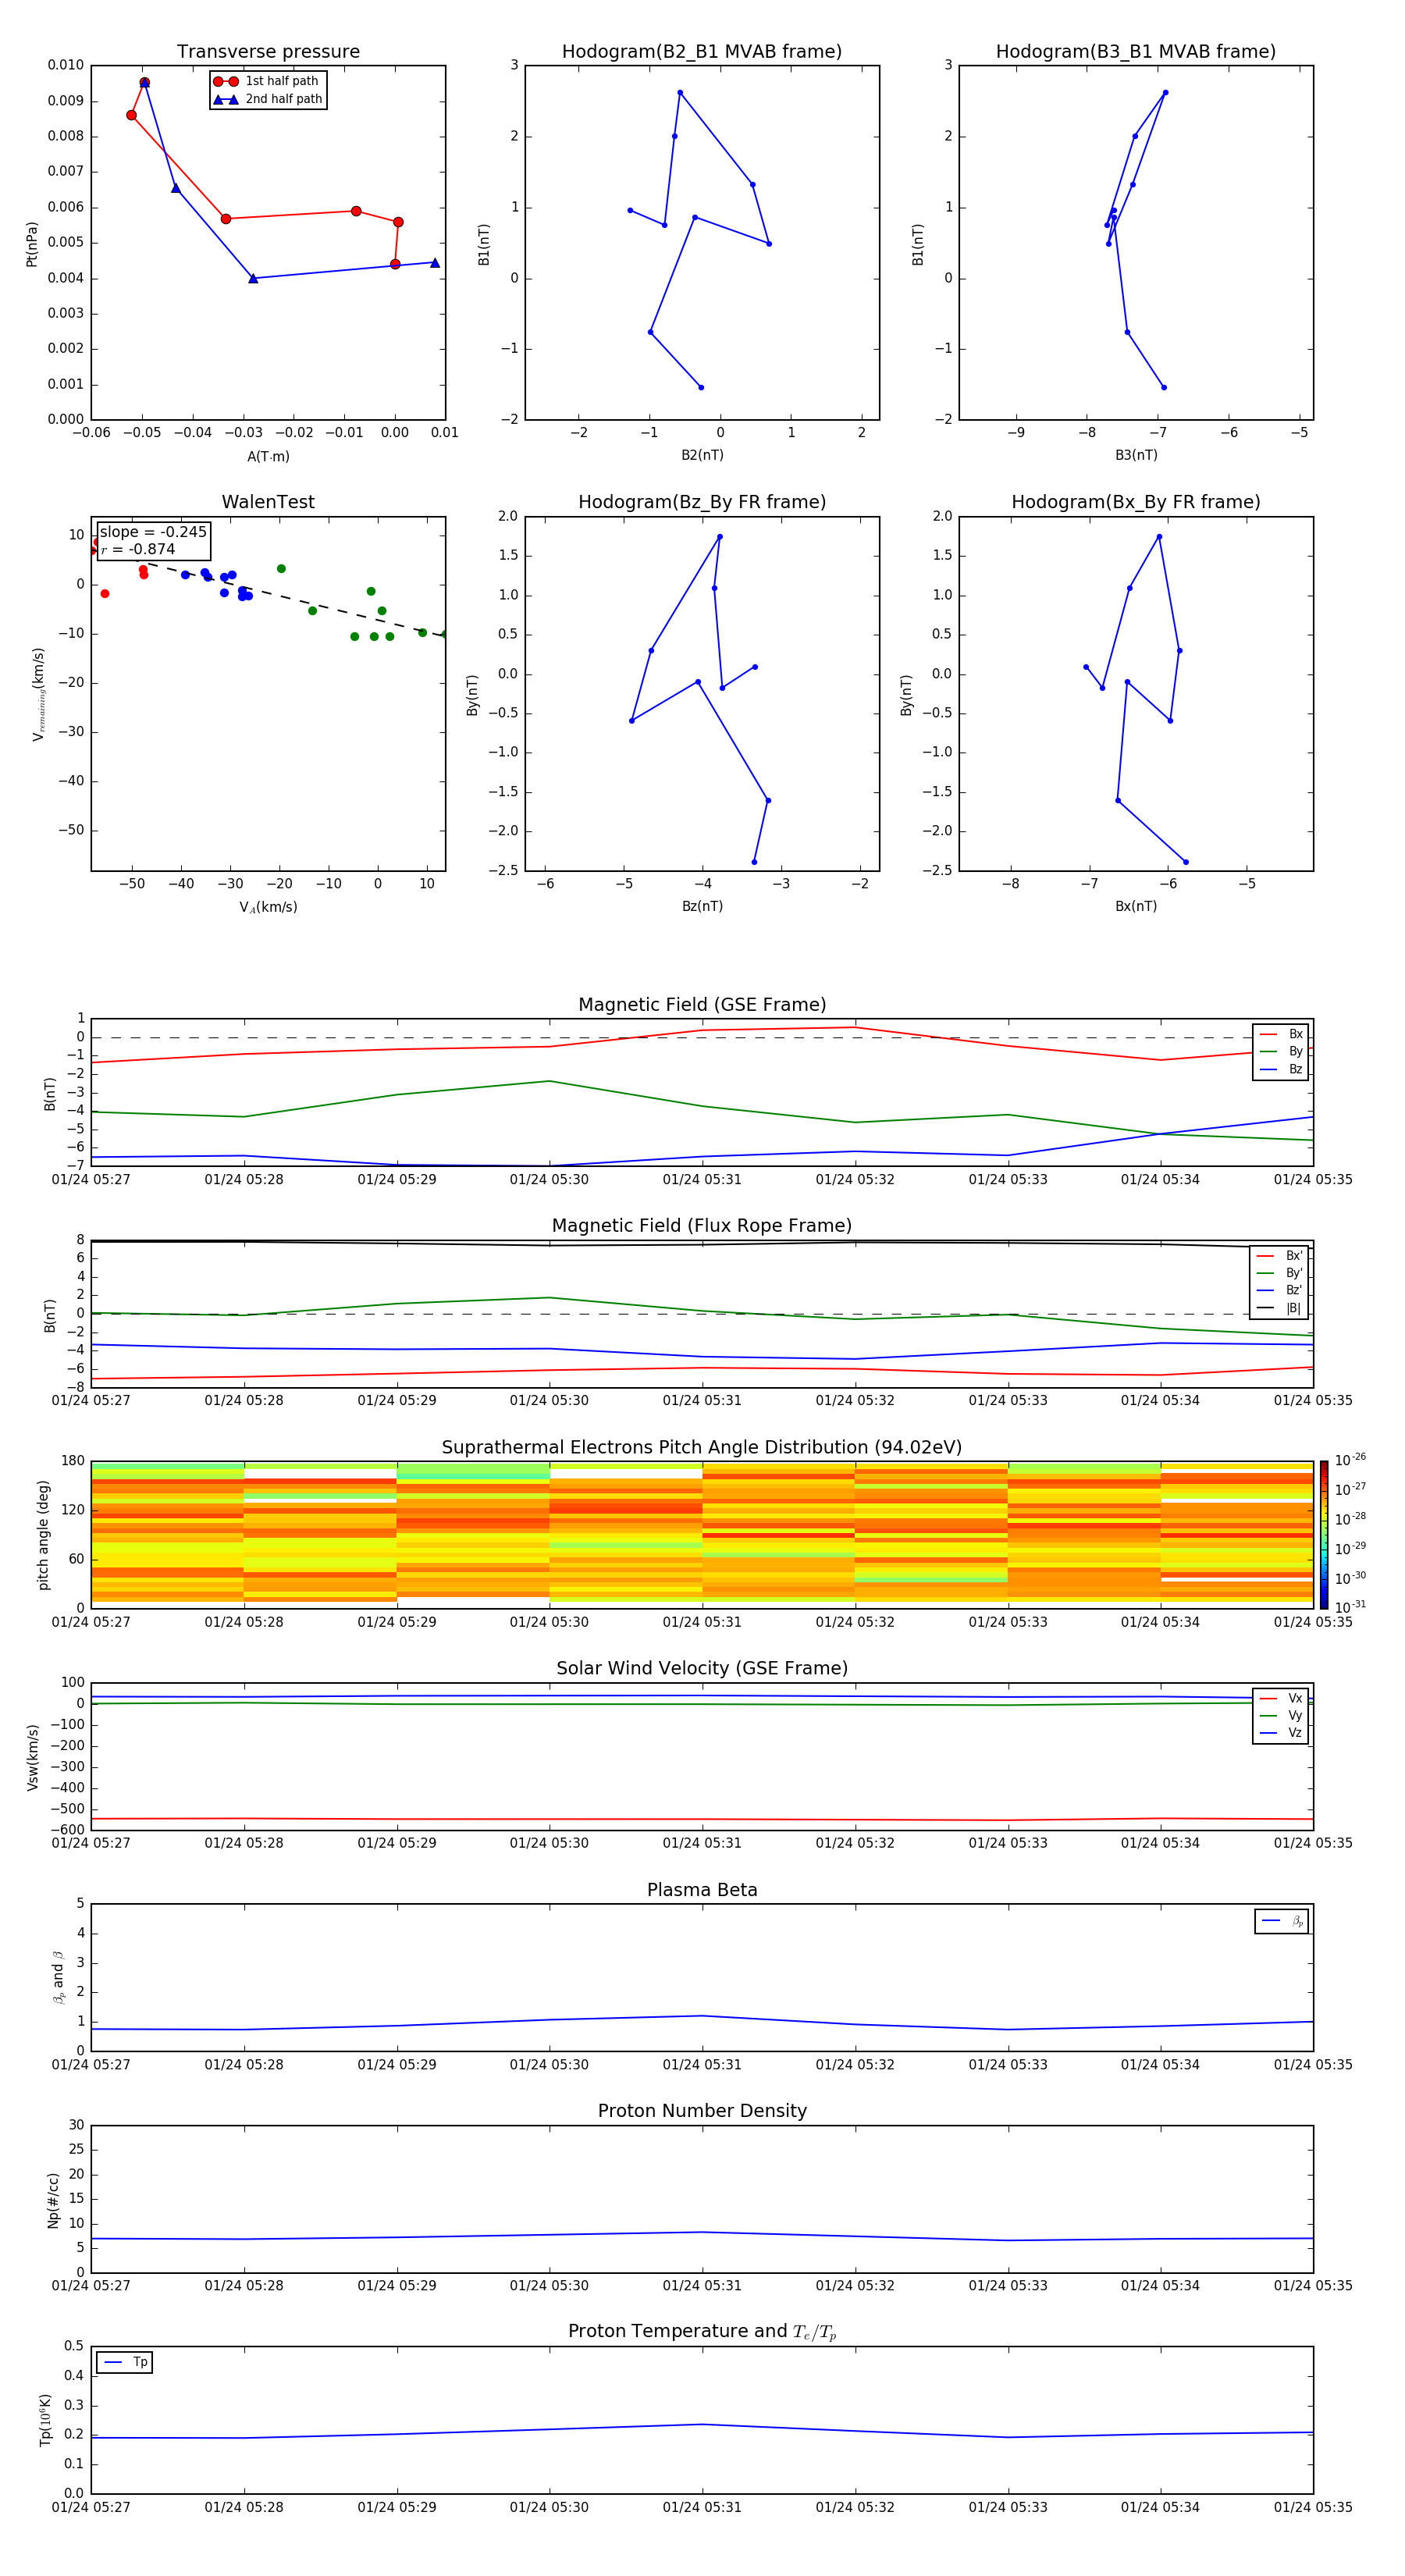Click the 'V_A(km/s)' x-axis label
This screenshot has height=2576, width=1405.
click(268, 908)
